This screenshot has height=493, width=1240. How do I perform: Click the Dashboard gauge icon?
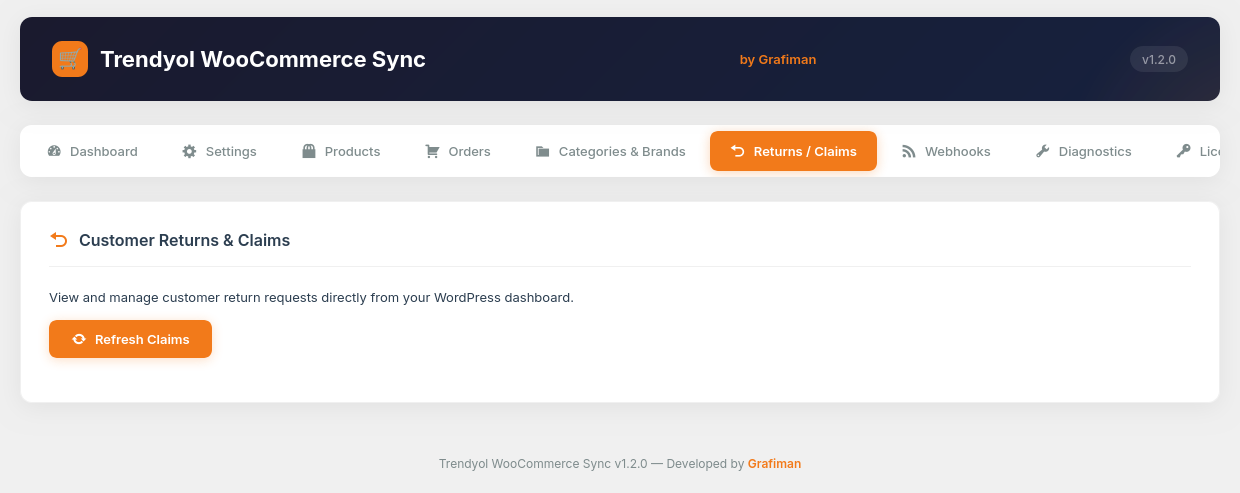54,151
